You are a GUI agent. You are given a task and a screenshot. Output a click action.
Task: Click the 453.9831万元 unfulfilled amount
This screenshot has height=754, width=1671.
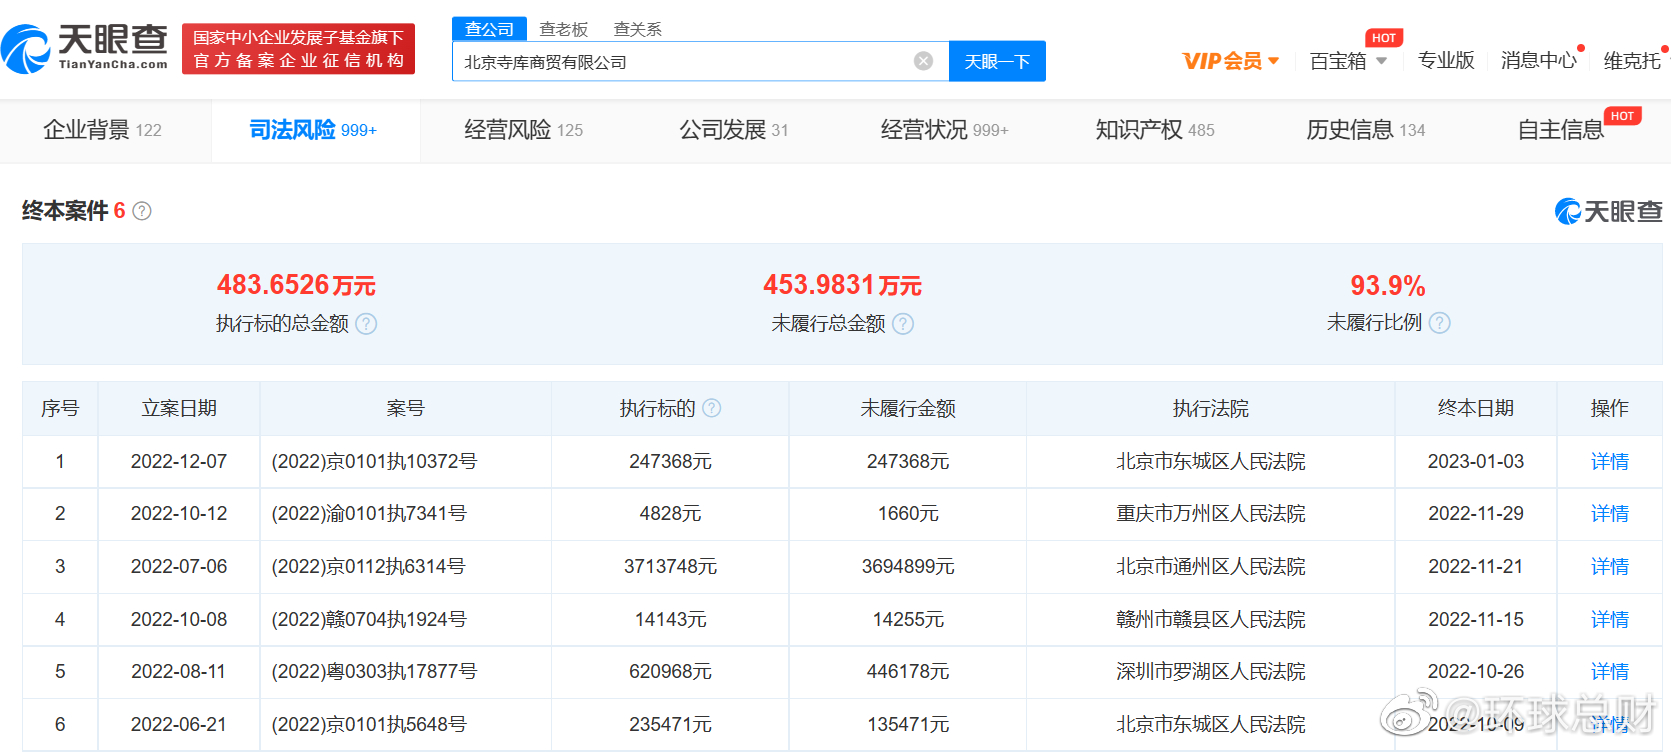point(842,285)
